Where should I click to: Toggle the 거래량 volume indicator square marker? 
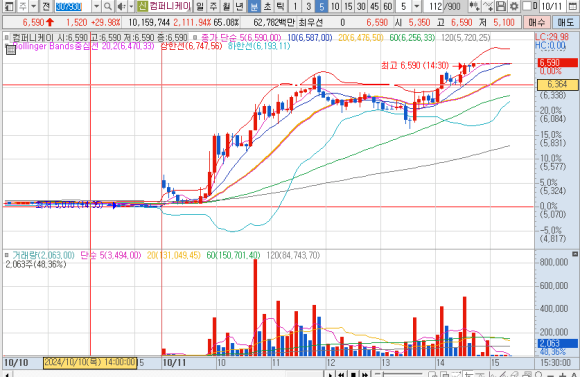(6, 255)
